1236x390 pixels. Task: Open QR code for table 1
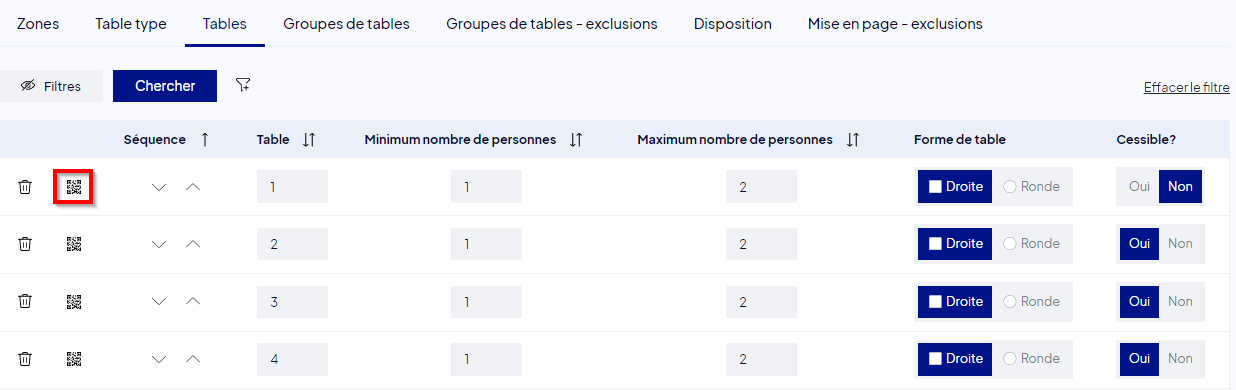[74, 187]
